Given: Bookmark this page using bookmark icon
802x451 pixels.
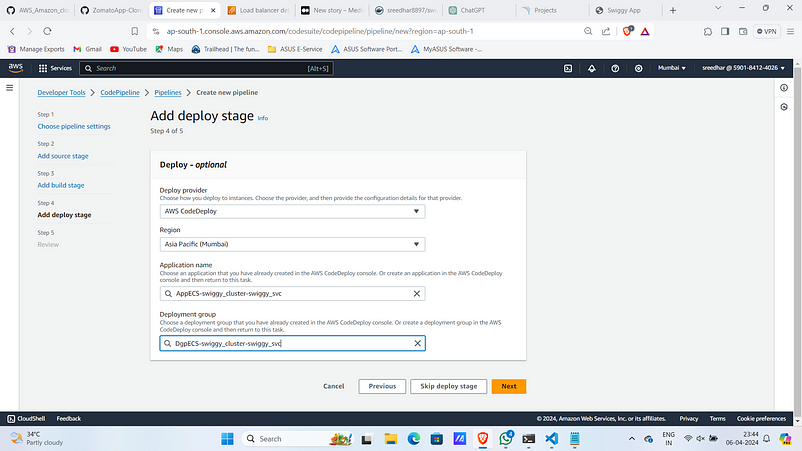Looking at the screenshot, I should coord(135,31).
